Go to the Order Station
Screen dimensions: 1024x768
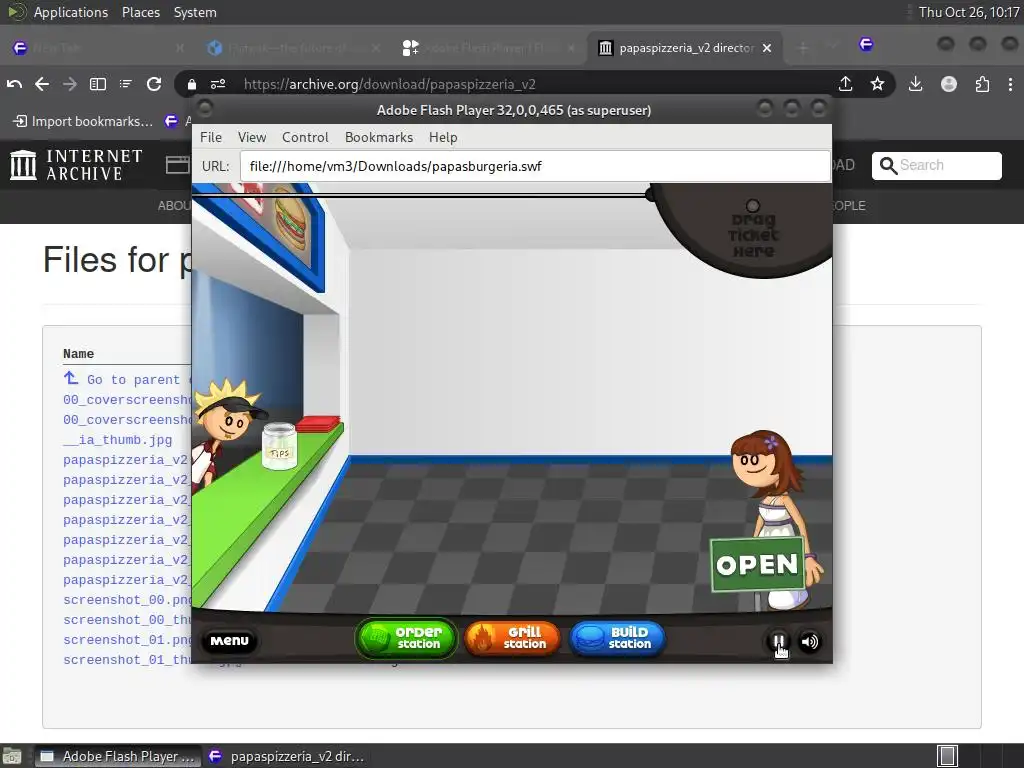[x=406, y=638]
